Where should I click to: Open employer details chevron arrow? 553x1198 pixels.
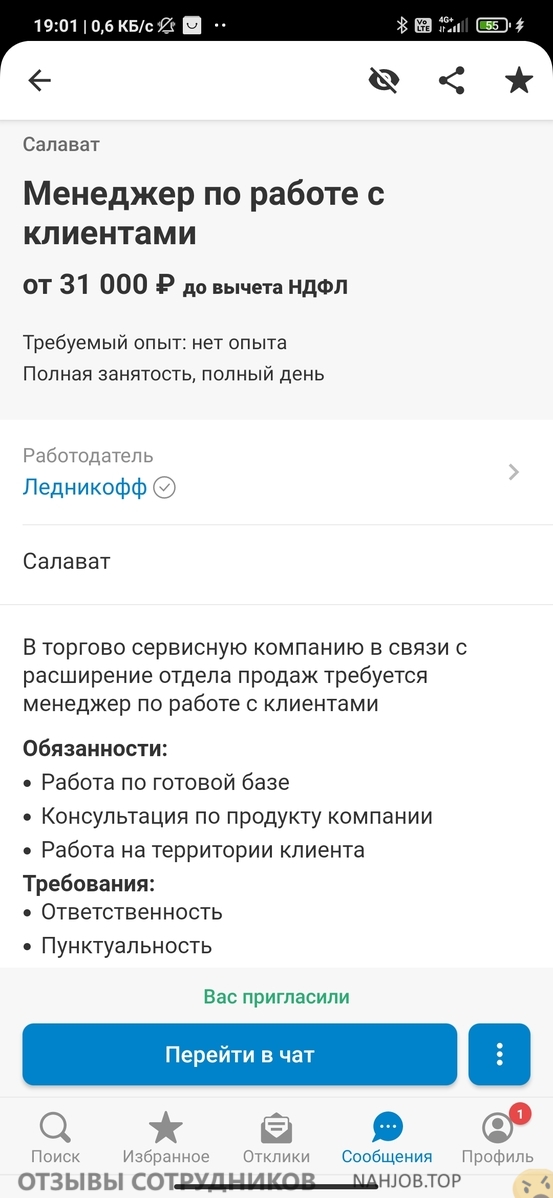(514, 472)
